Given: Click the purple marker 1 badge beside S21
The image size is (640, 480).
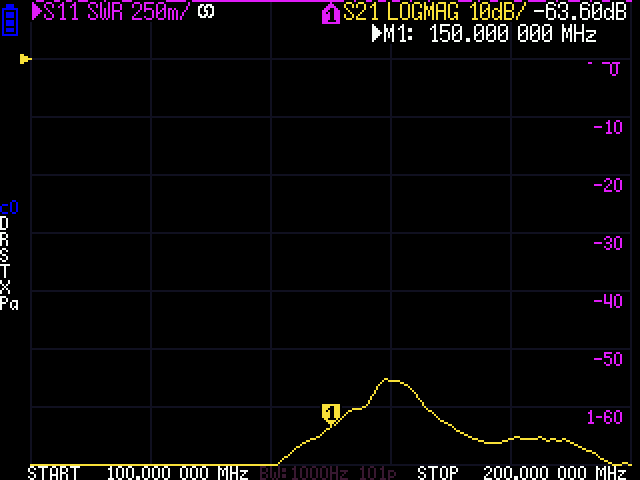Looking at the screenshot, I should 330,14.
